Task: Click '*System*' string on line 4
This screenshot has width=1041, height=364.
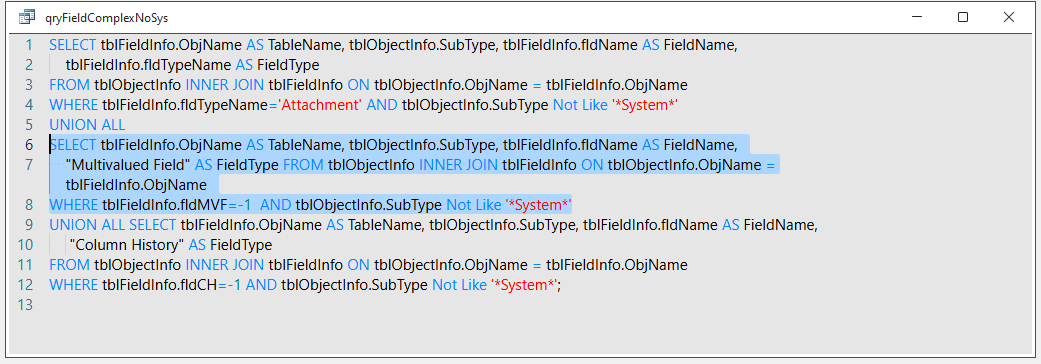Action: click(645, 105)
